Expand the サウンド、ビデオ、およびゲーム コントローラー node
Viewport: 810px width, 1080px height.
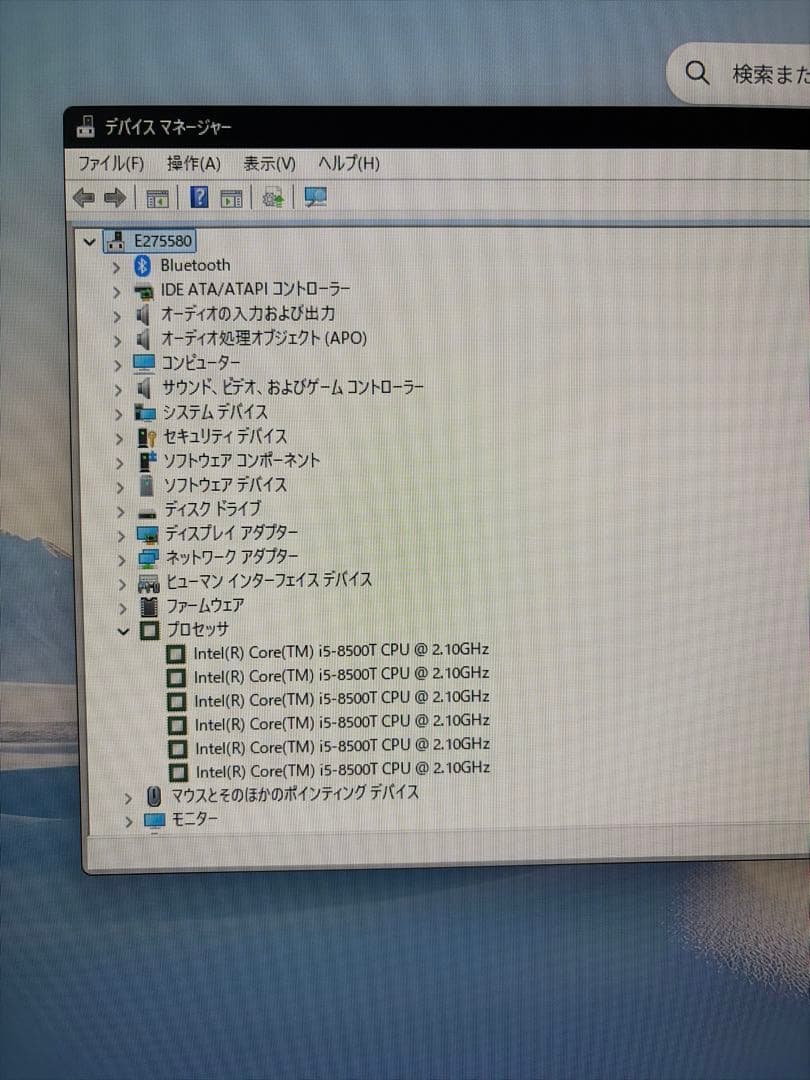118,390
